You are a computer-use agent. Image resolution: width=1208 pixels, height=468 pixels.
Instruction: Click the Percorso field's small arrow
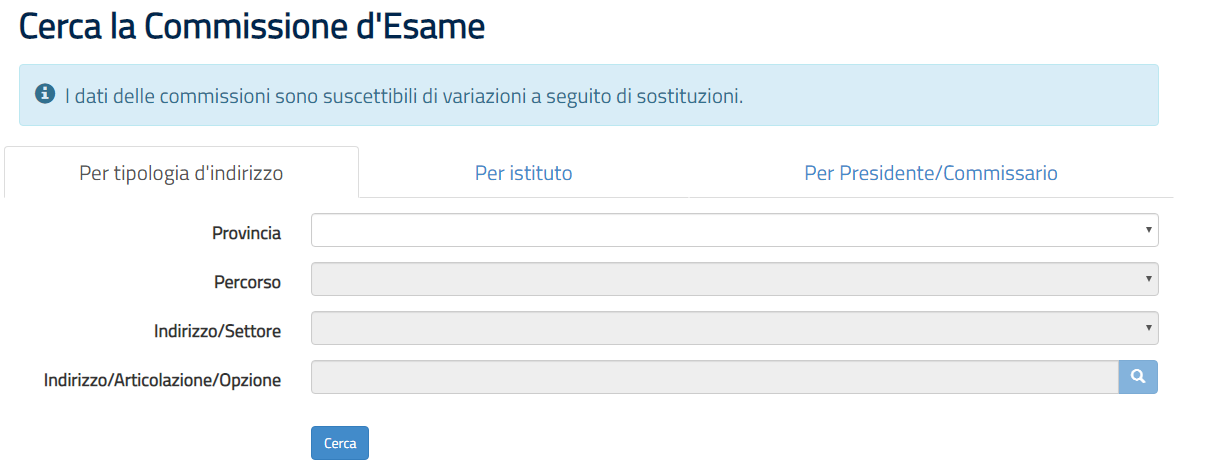tap(1149, 279)
